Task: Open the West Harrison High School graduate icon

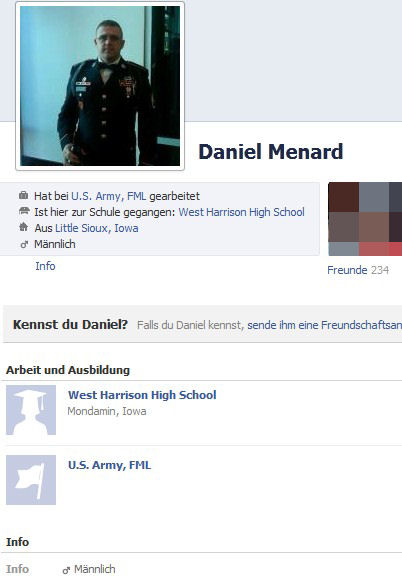Action: tap(31, 410)
